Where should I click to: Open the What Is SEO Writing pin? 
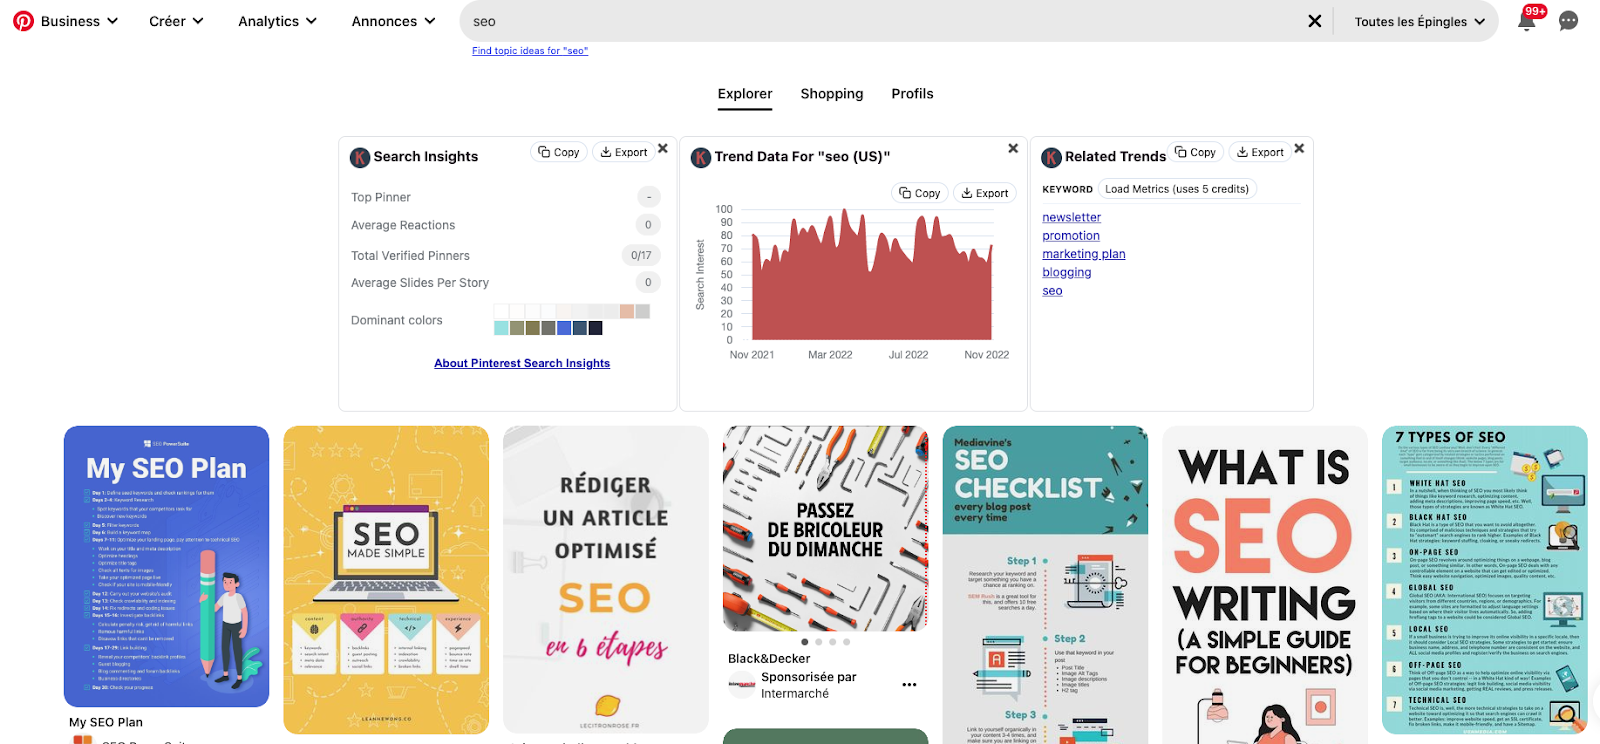(1265, 585)
